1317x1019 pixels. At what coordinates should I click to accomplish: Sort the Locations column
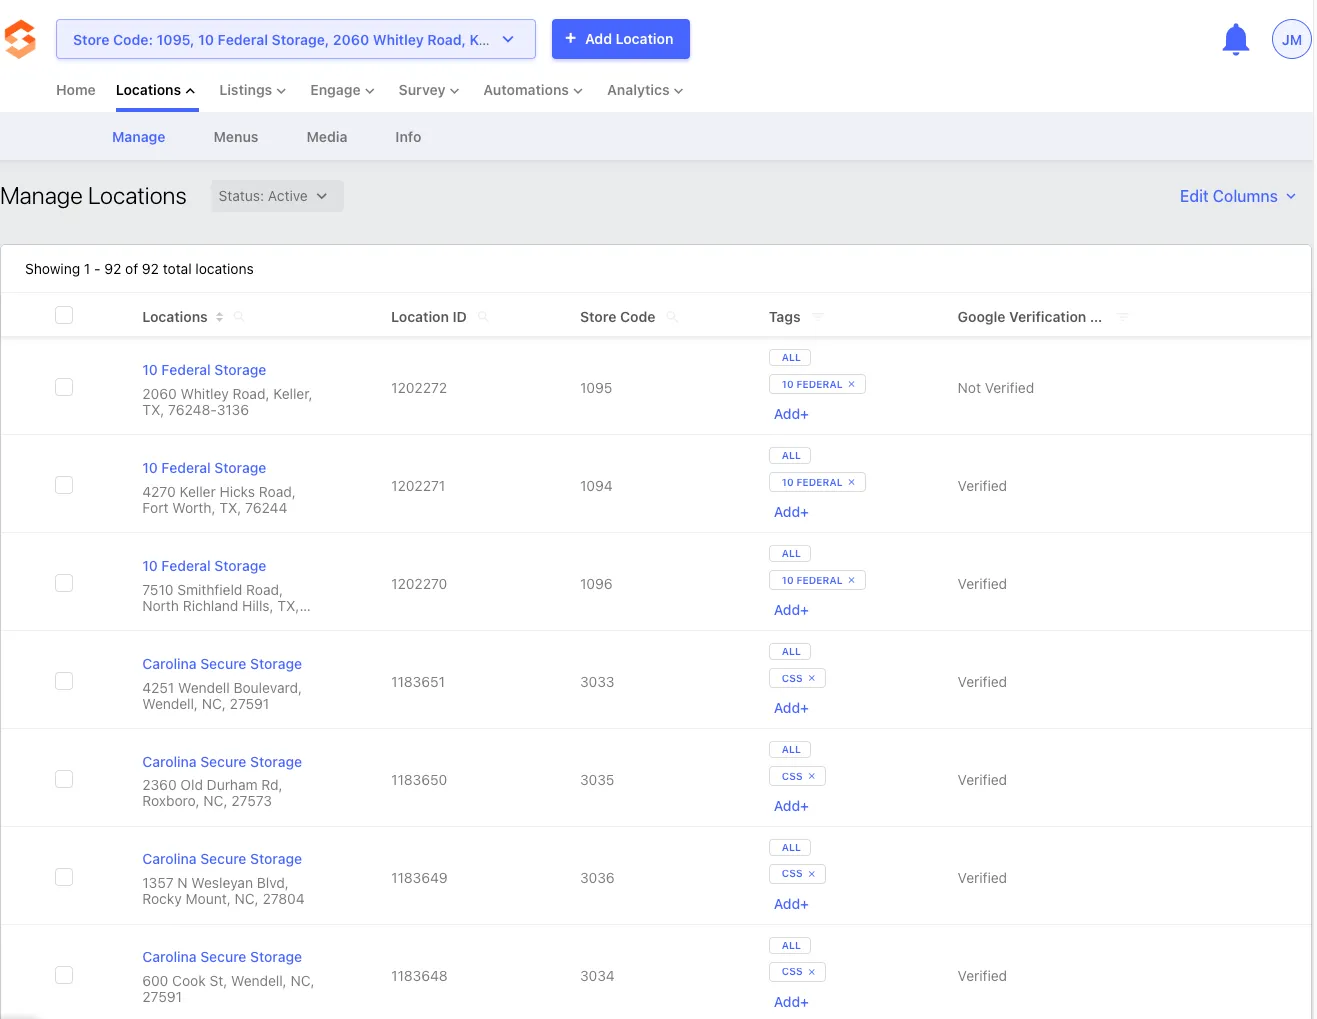click(x=219, y=317)
